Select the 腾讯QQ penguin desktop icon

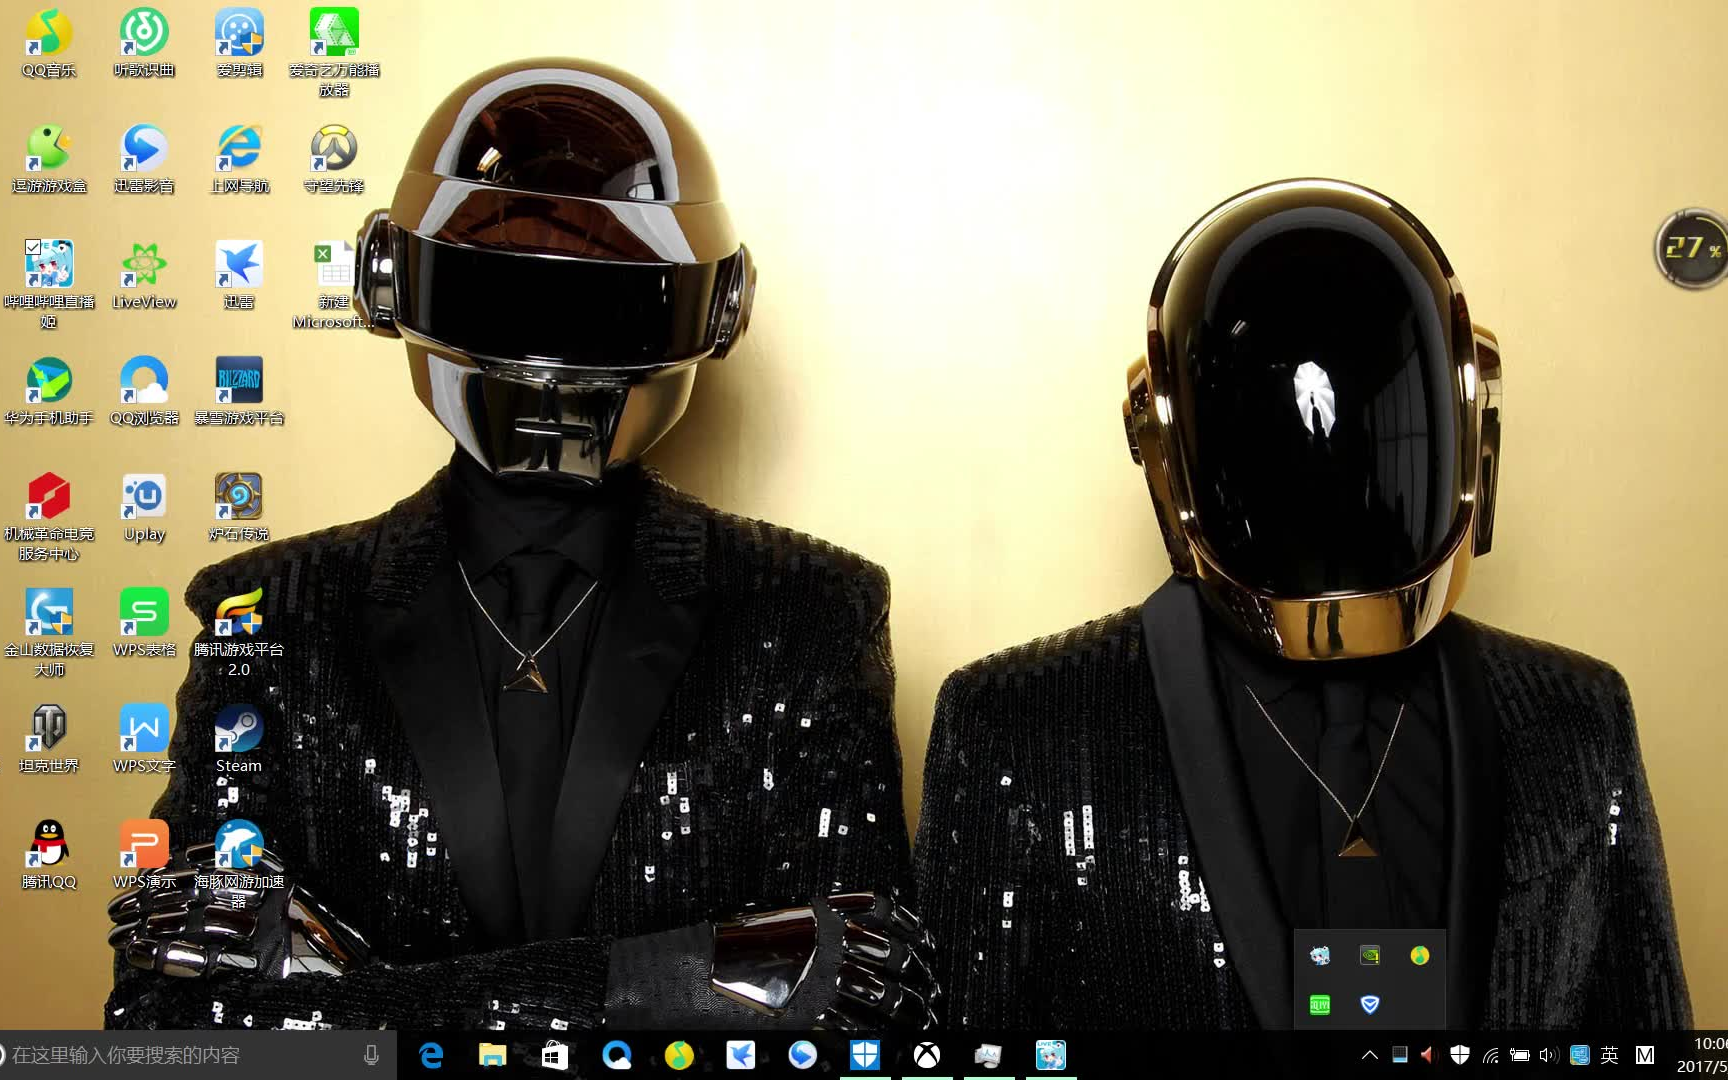48,856
